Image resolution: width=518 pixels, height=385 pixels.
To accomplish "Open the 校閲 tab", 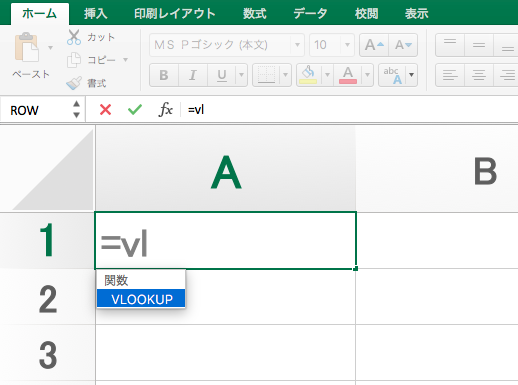I will [x=366, y=14].
